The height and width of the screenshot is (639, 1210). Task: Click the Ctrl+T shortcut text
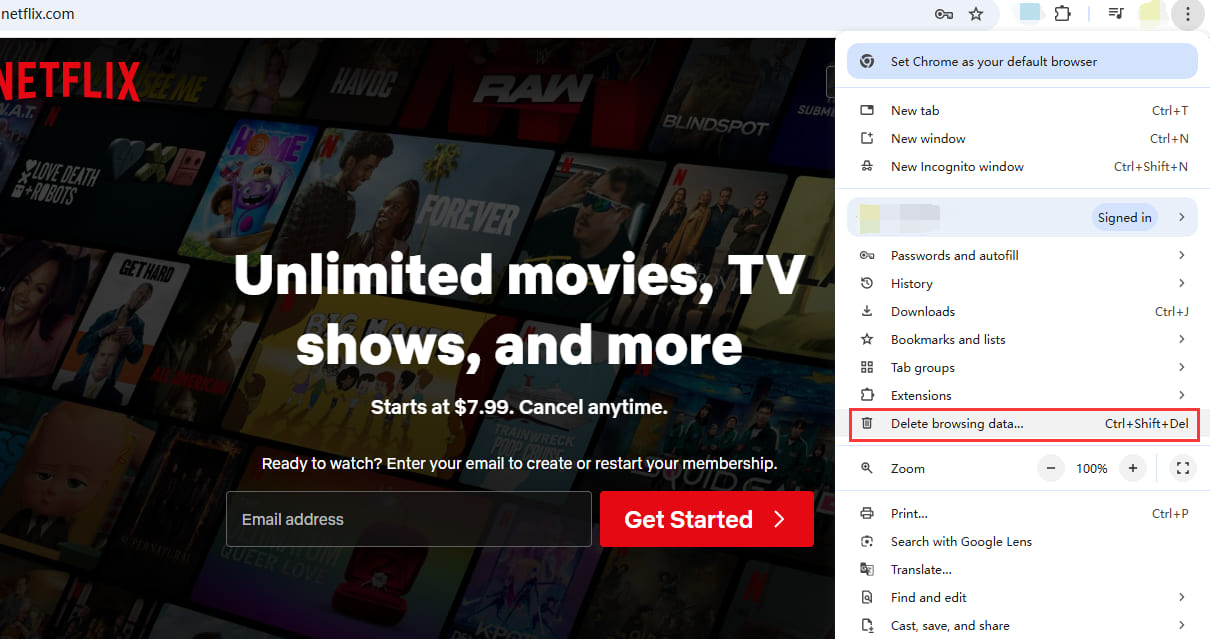tap(1170, 111)
